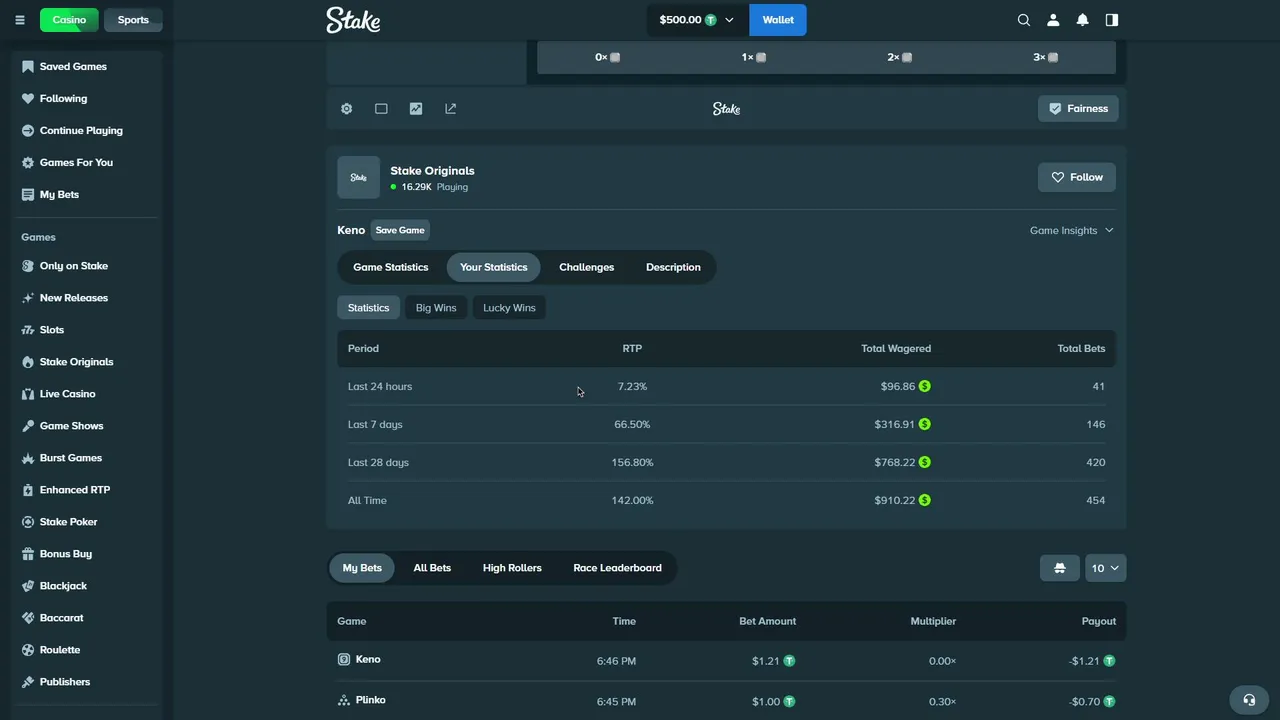Click the Last 28 days total bets 420
This screenshot has height=720, width=1280.
1095,463
